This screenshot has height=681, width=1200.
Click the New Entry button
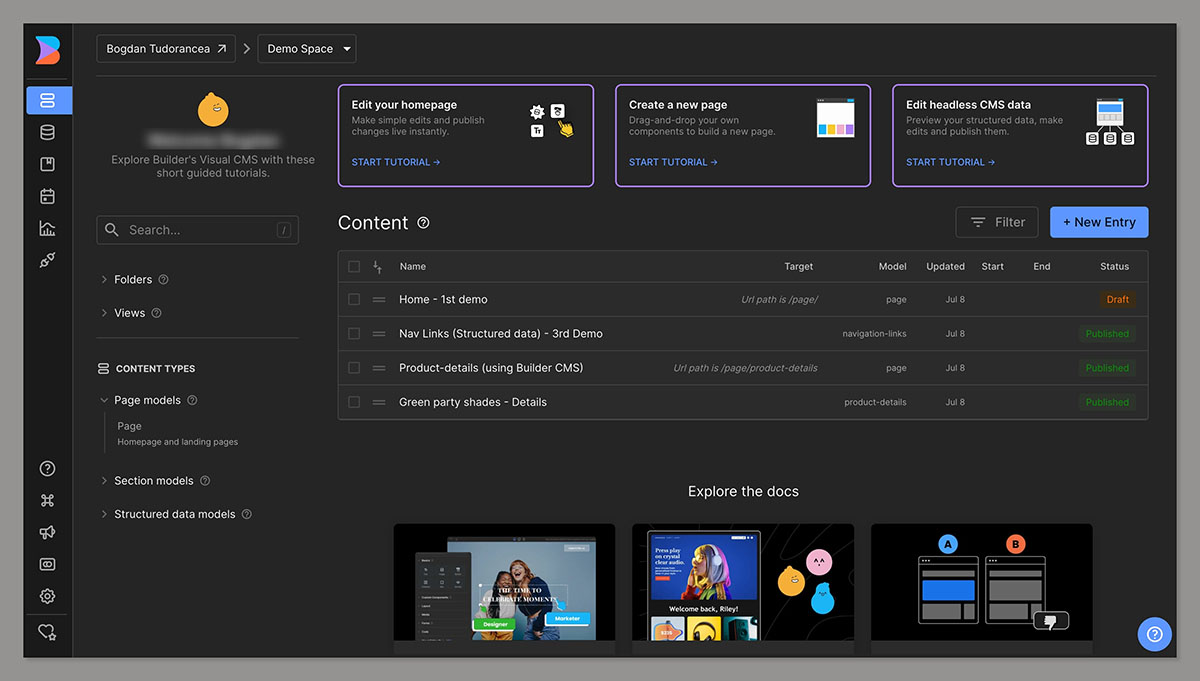1098,222
